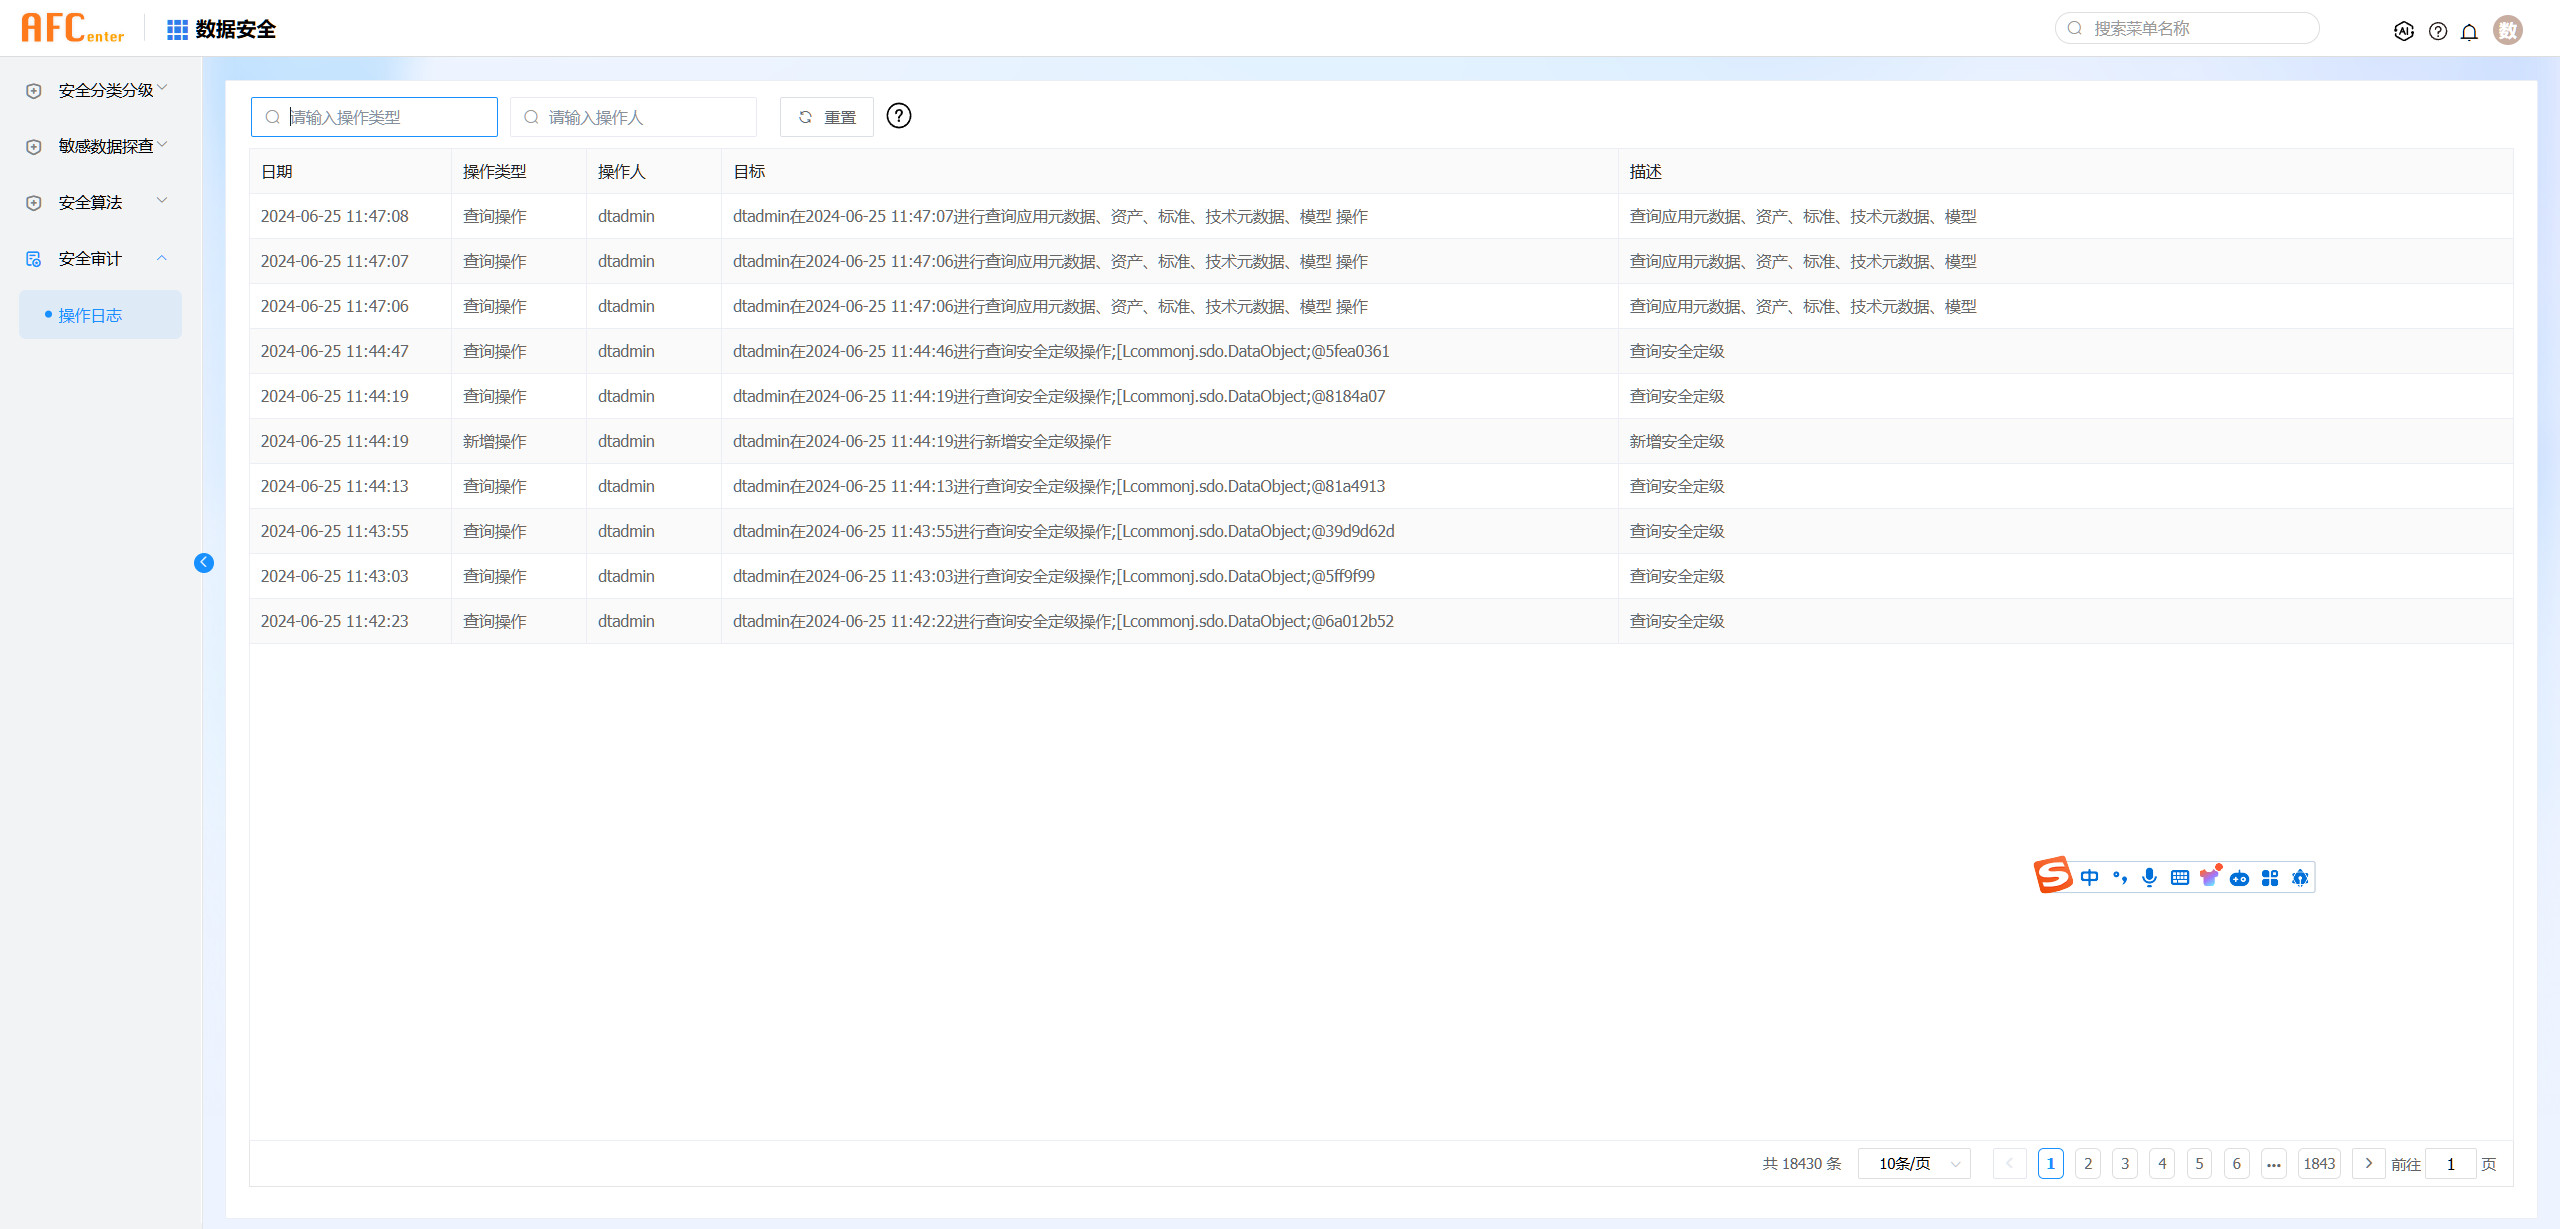Toggle Sogou Chinese/English input mode
Screen dimensions: 2560x1229
(x=2090, y=877)
